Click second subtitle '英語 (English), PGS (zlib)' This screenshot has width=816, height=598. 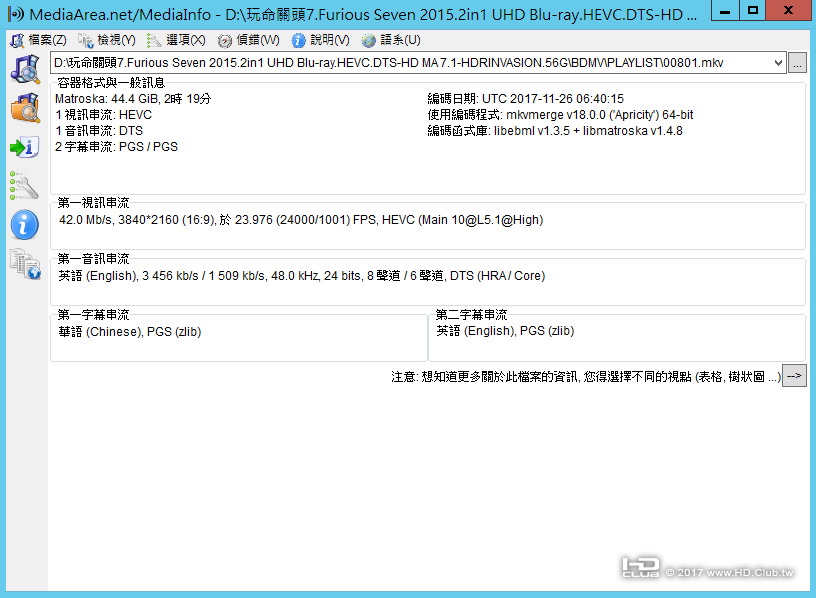505,331
